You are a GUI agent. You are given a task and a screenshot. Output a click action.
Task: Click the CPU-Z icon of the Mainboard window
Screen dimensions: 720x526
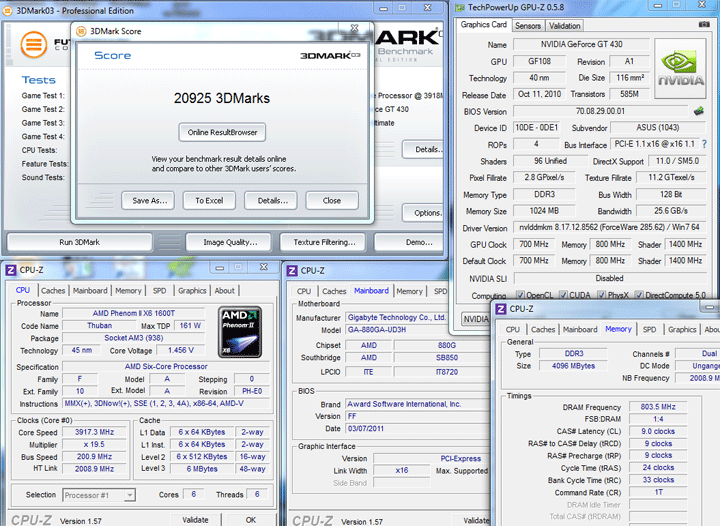tap(292, 271)
